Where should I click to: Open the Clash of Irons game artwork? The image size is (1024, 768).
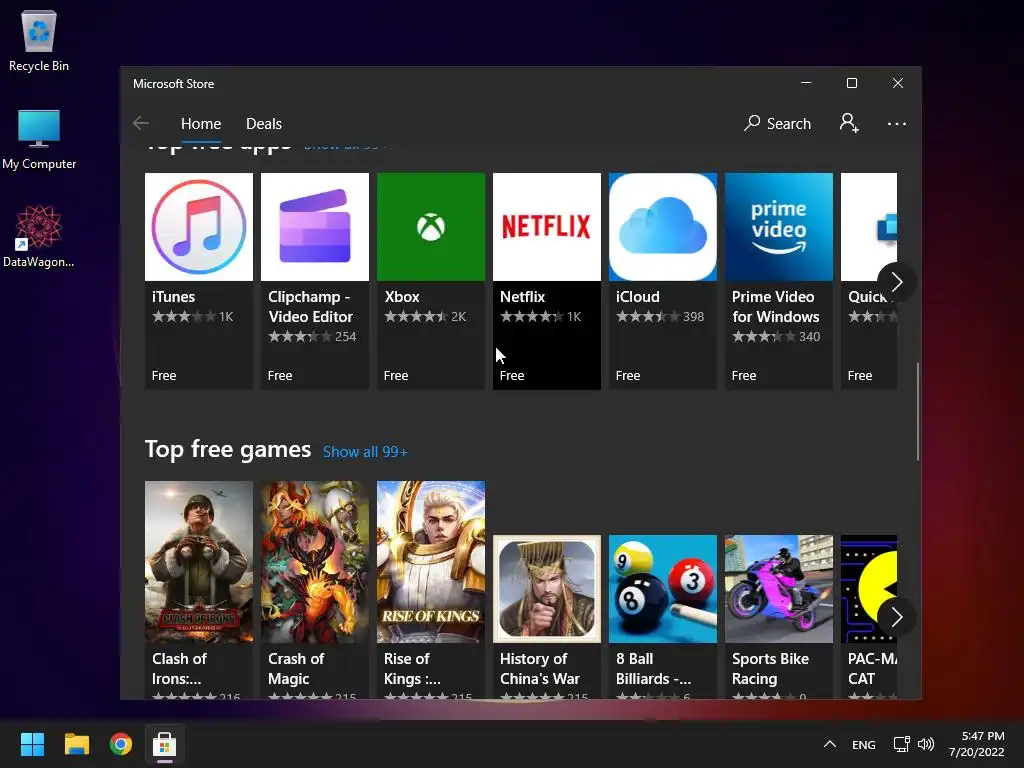(199, 562)
